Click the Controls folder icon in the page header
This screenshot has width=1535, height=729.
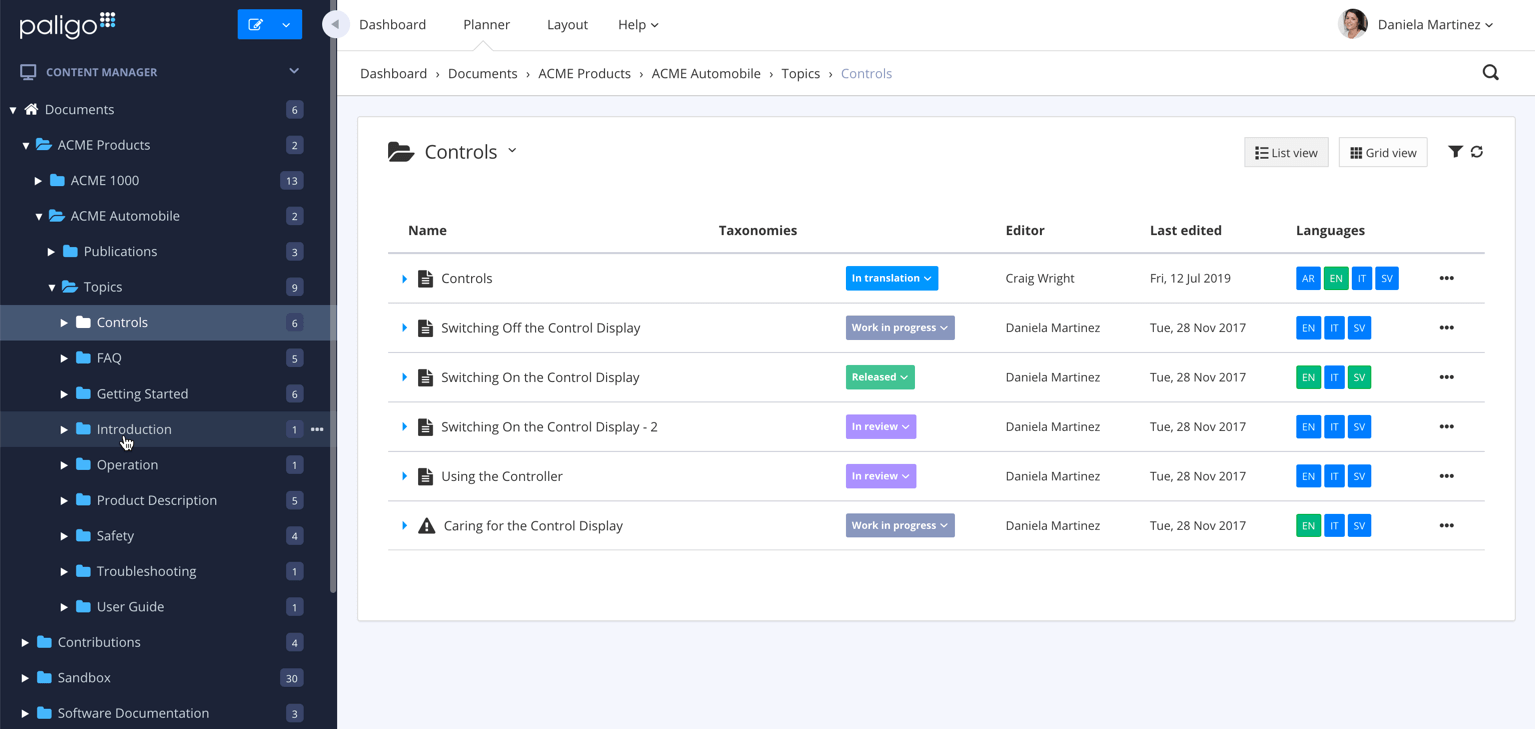coord(401,151)
